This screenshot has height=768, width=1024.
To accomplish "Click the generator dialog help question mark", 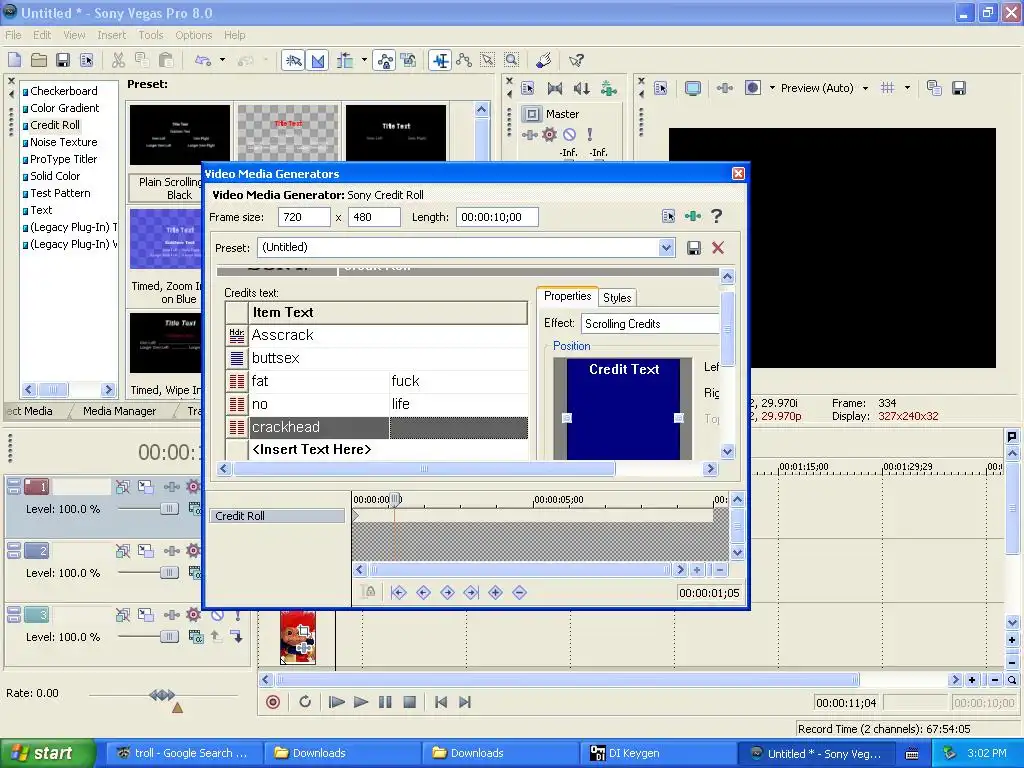I will click(x=716, y=216).
